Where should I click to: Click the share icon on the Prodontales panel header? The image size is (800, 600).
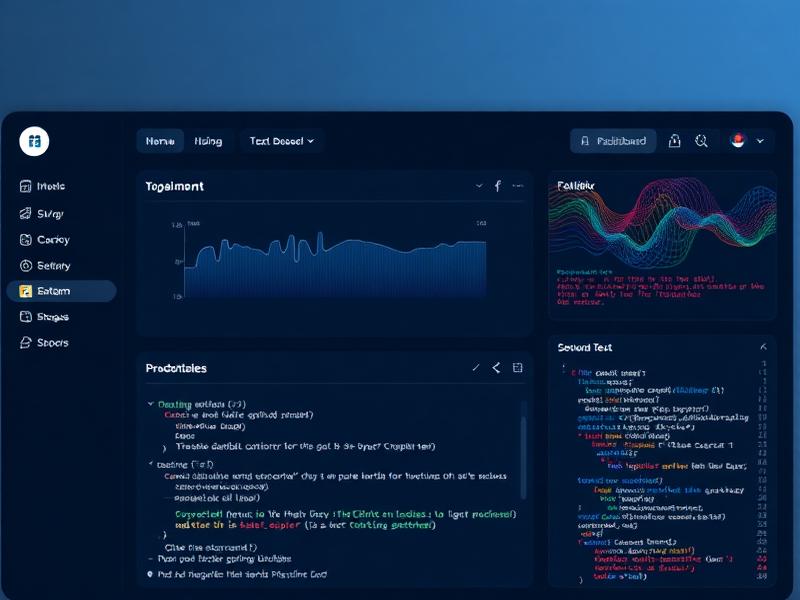[497, 367]
